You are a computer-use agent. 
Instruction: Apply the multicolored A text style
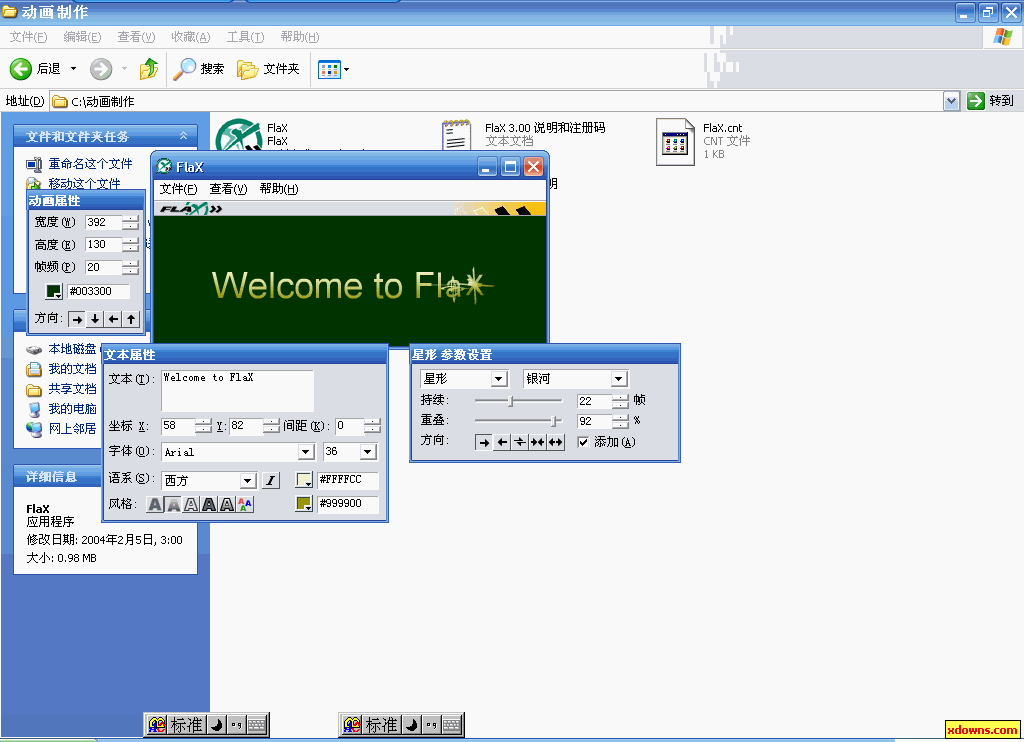tap(245, 504)
